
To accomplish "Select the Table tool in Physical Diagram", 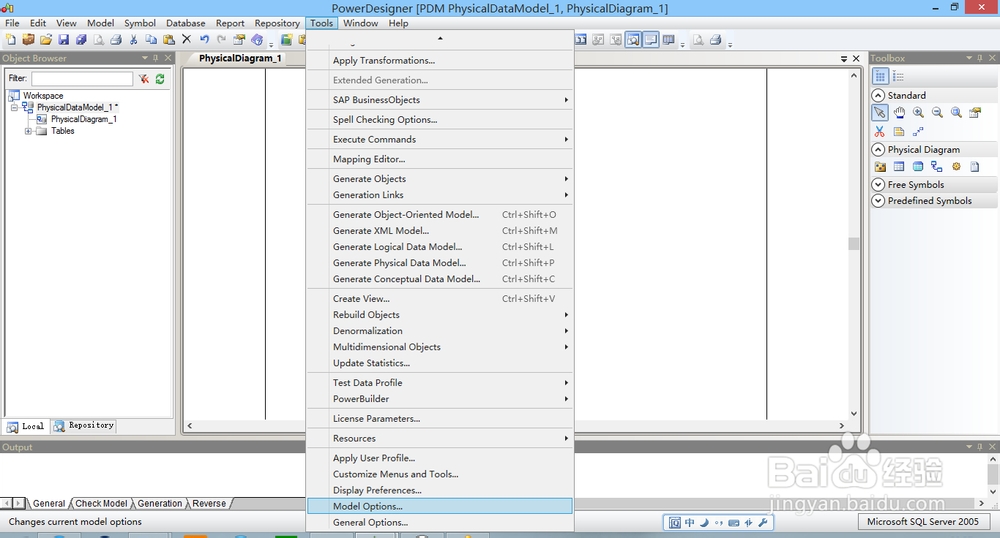I will 899,166.
